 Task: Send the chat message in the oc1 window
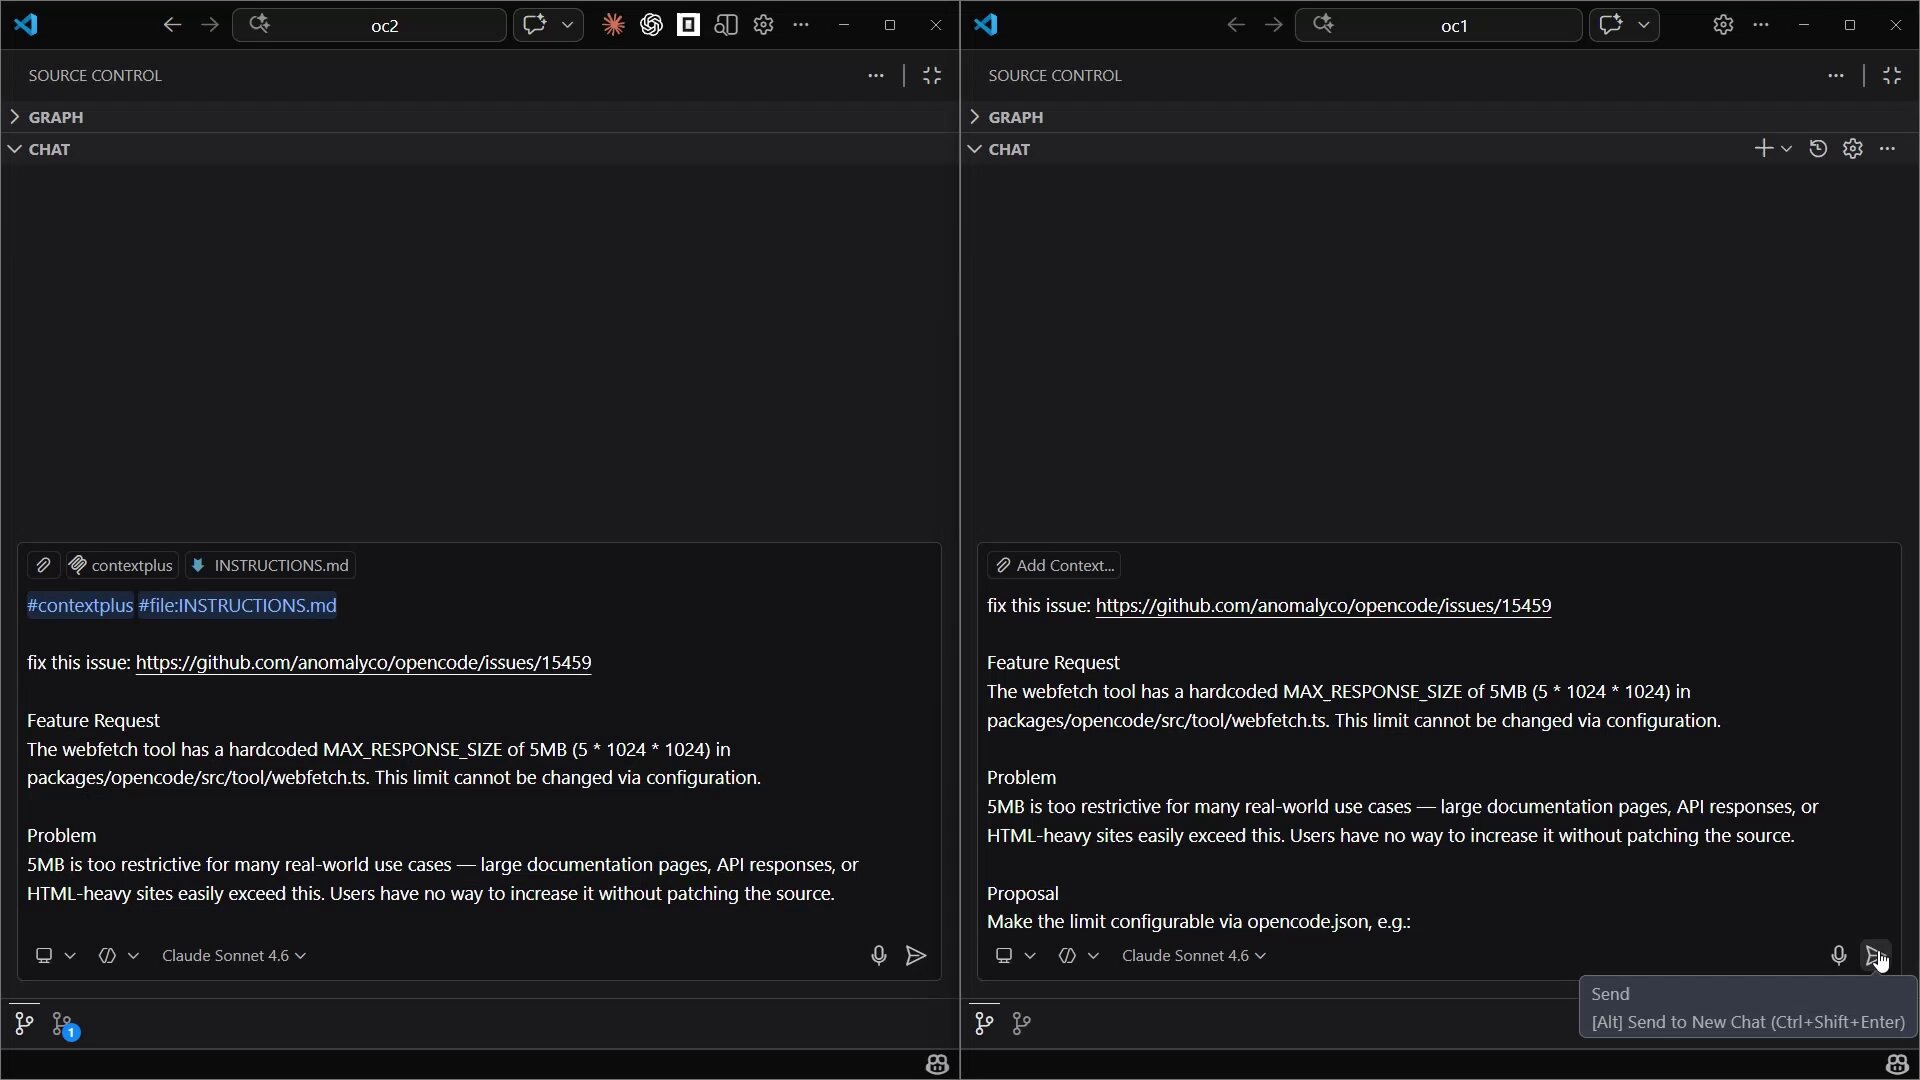tap(1875, 956)
